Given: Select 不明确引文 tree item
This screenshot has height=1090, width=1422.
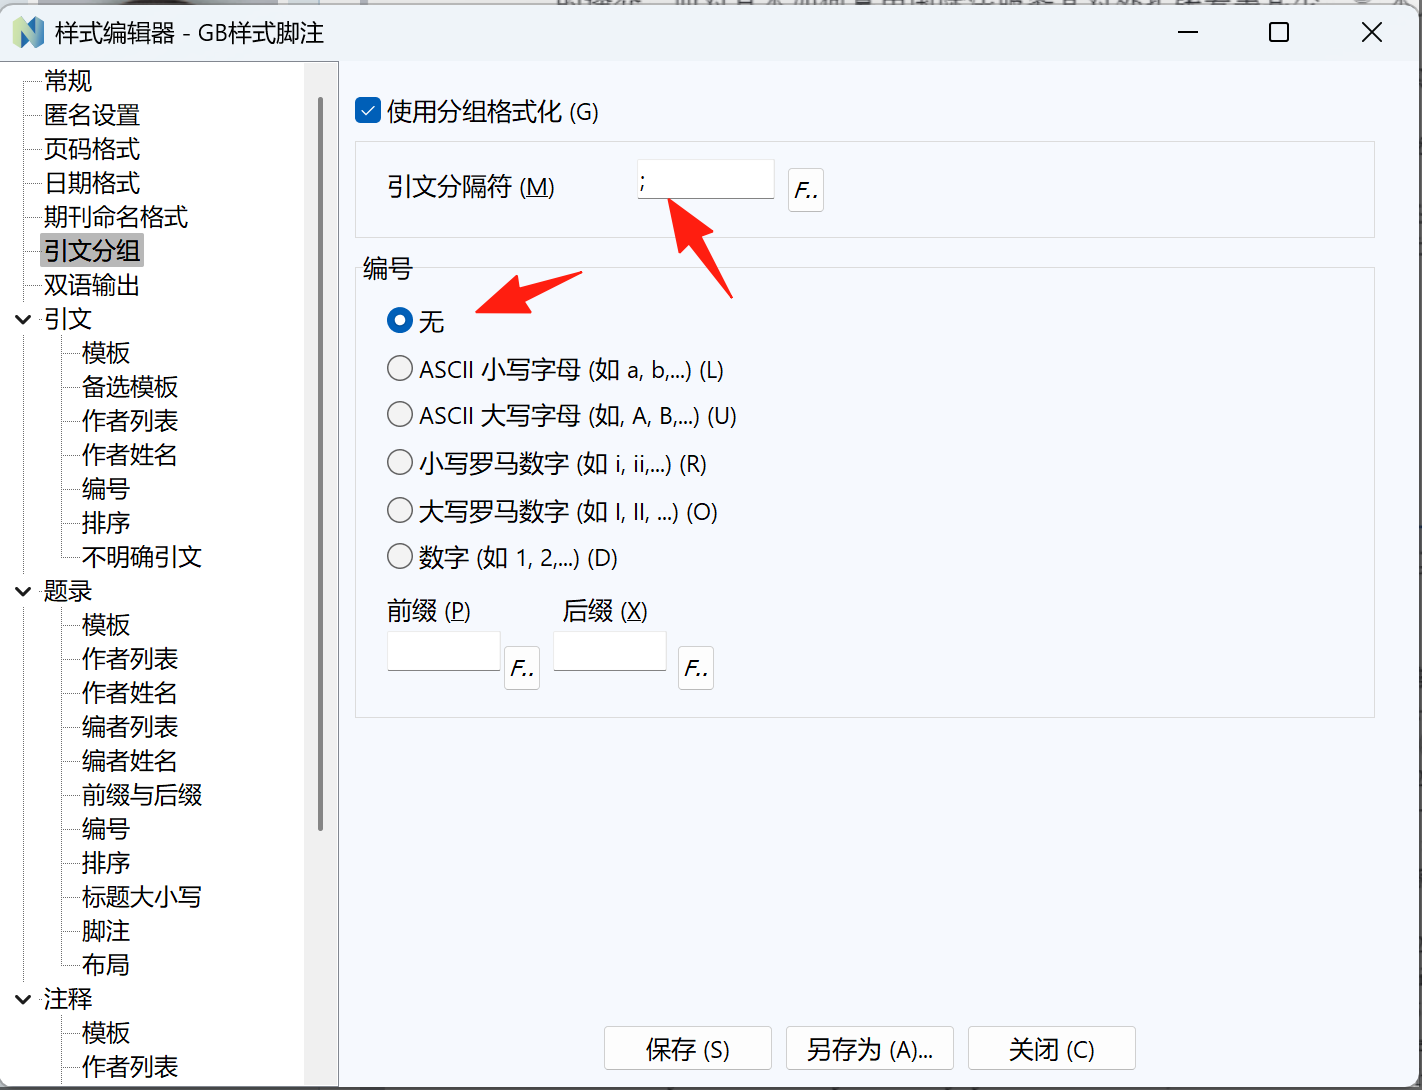Looking at the screenshot, I should tap(142, 557).
